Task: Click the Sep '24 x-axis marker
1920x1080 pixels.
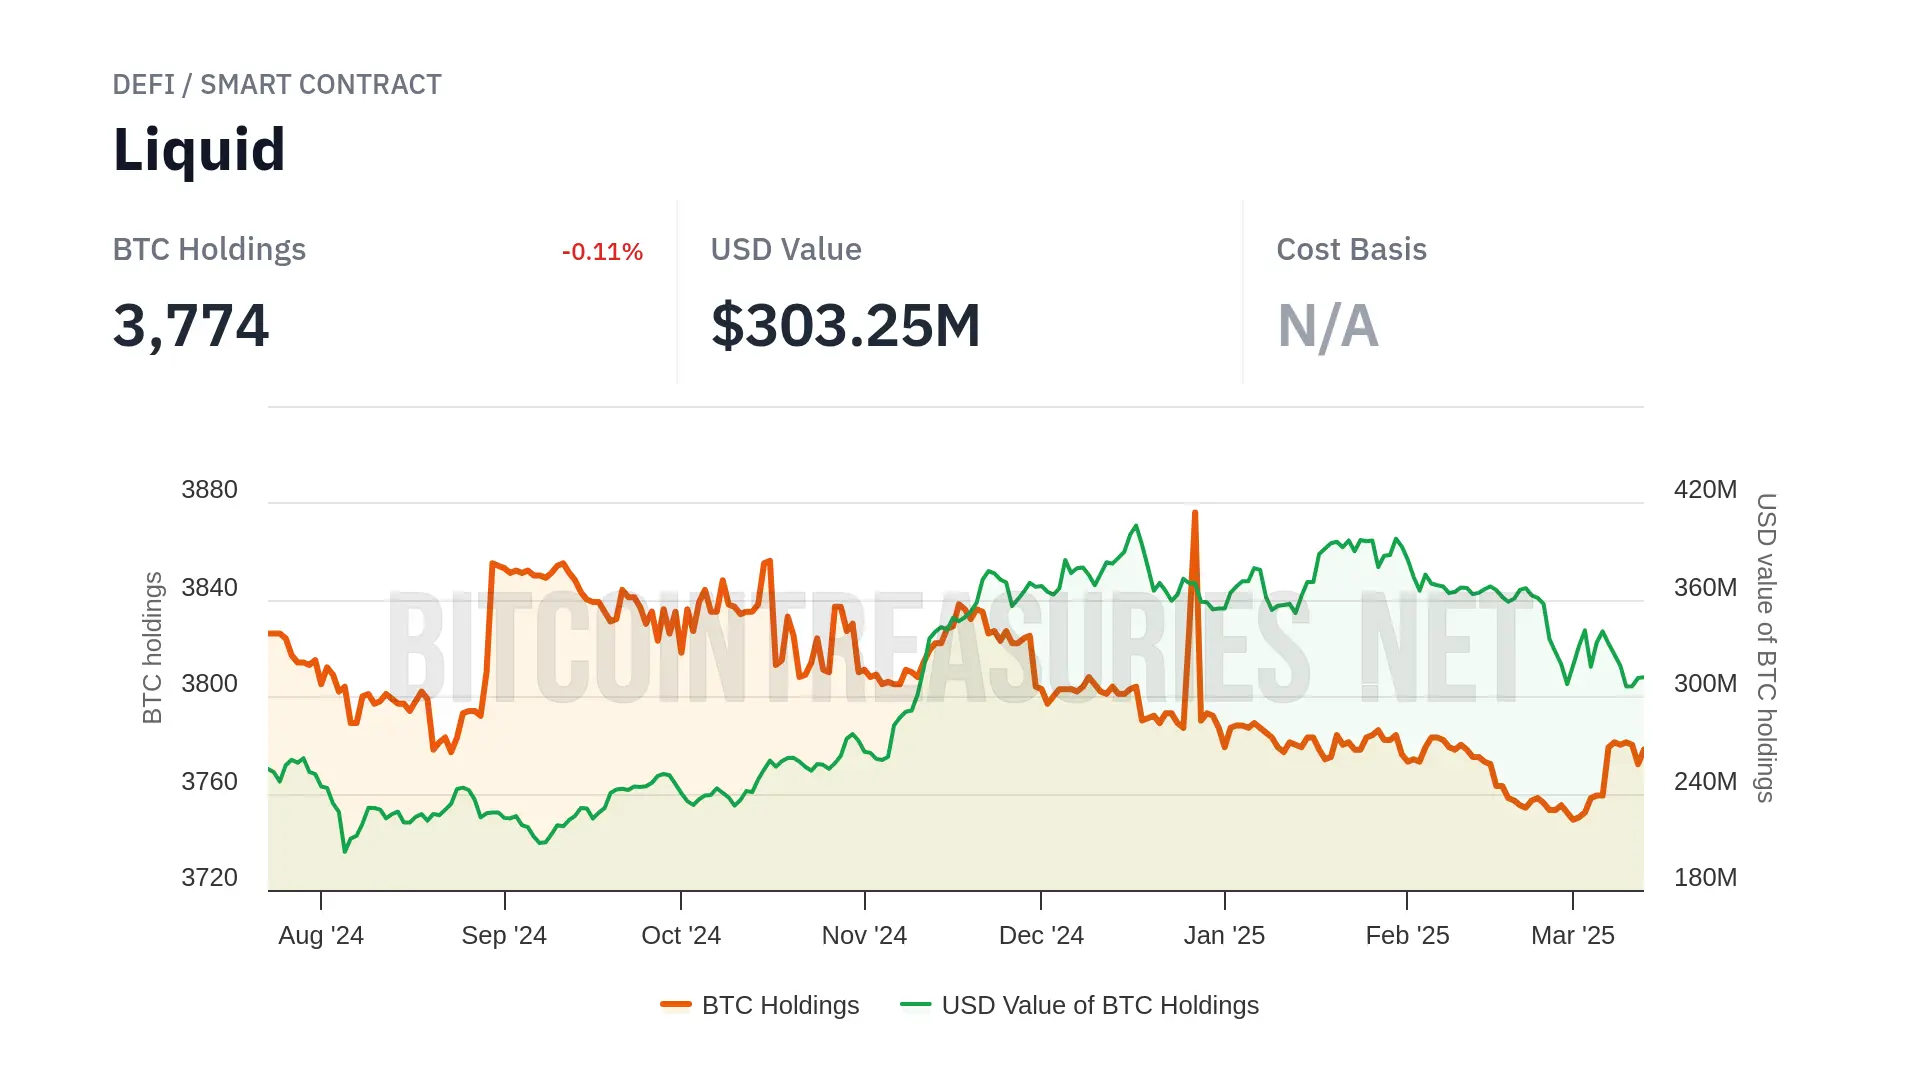Action: pyautogui.click(x=504, y=935)
